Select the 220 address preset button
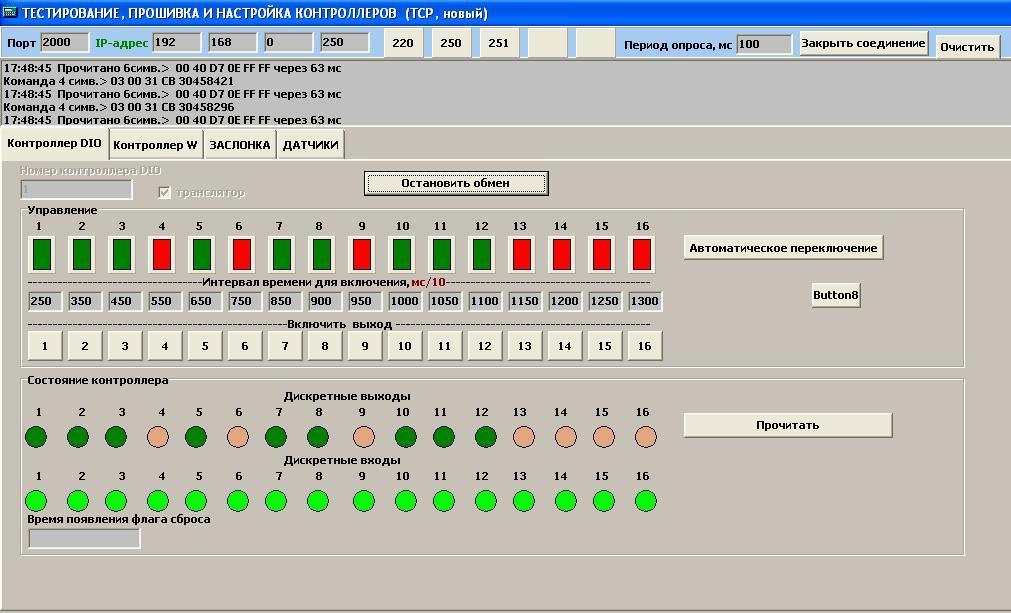This screenshot has height=613, width=1011. pyautogui.click(x=403, y=43)
